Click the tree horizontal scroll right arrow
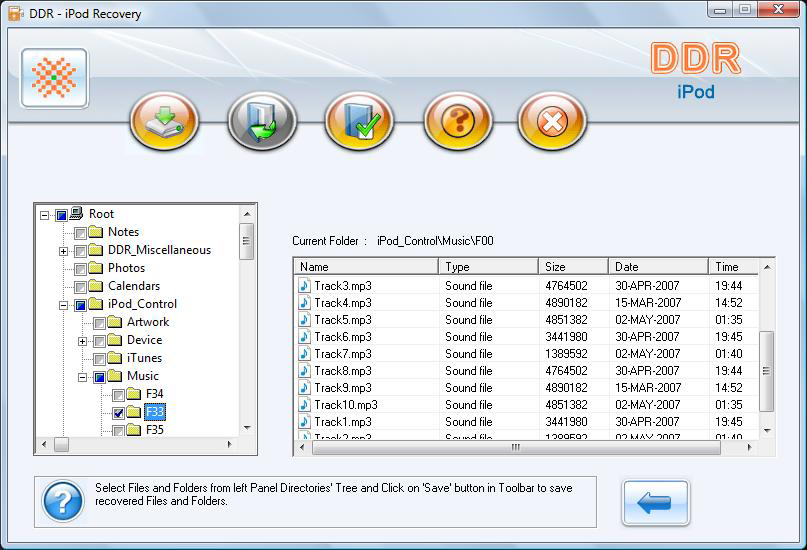This screenshot has height=550, width=807. 230,444
